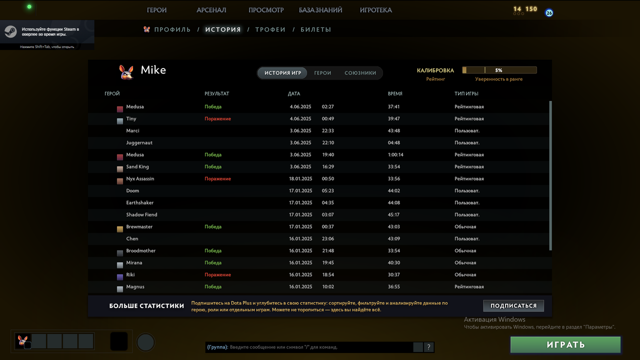Open the Арсенал top menu
This screenshot has width=640, height=360.
(x=211, y=10)
